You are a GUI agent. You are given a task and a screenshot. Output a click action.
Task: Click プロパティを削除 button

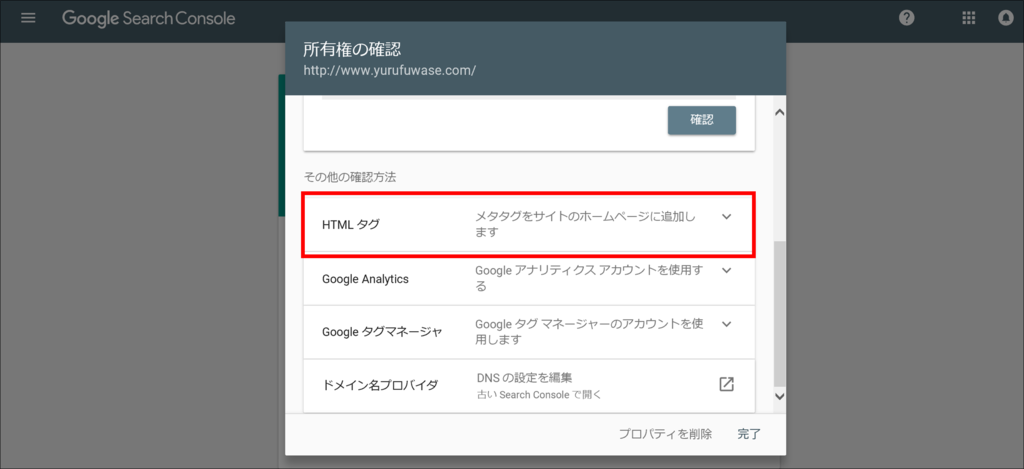click(x=665, y=434)
